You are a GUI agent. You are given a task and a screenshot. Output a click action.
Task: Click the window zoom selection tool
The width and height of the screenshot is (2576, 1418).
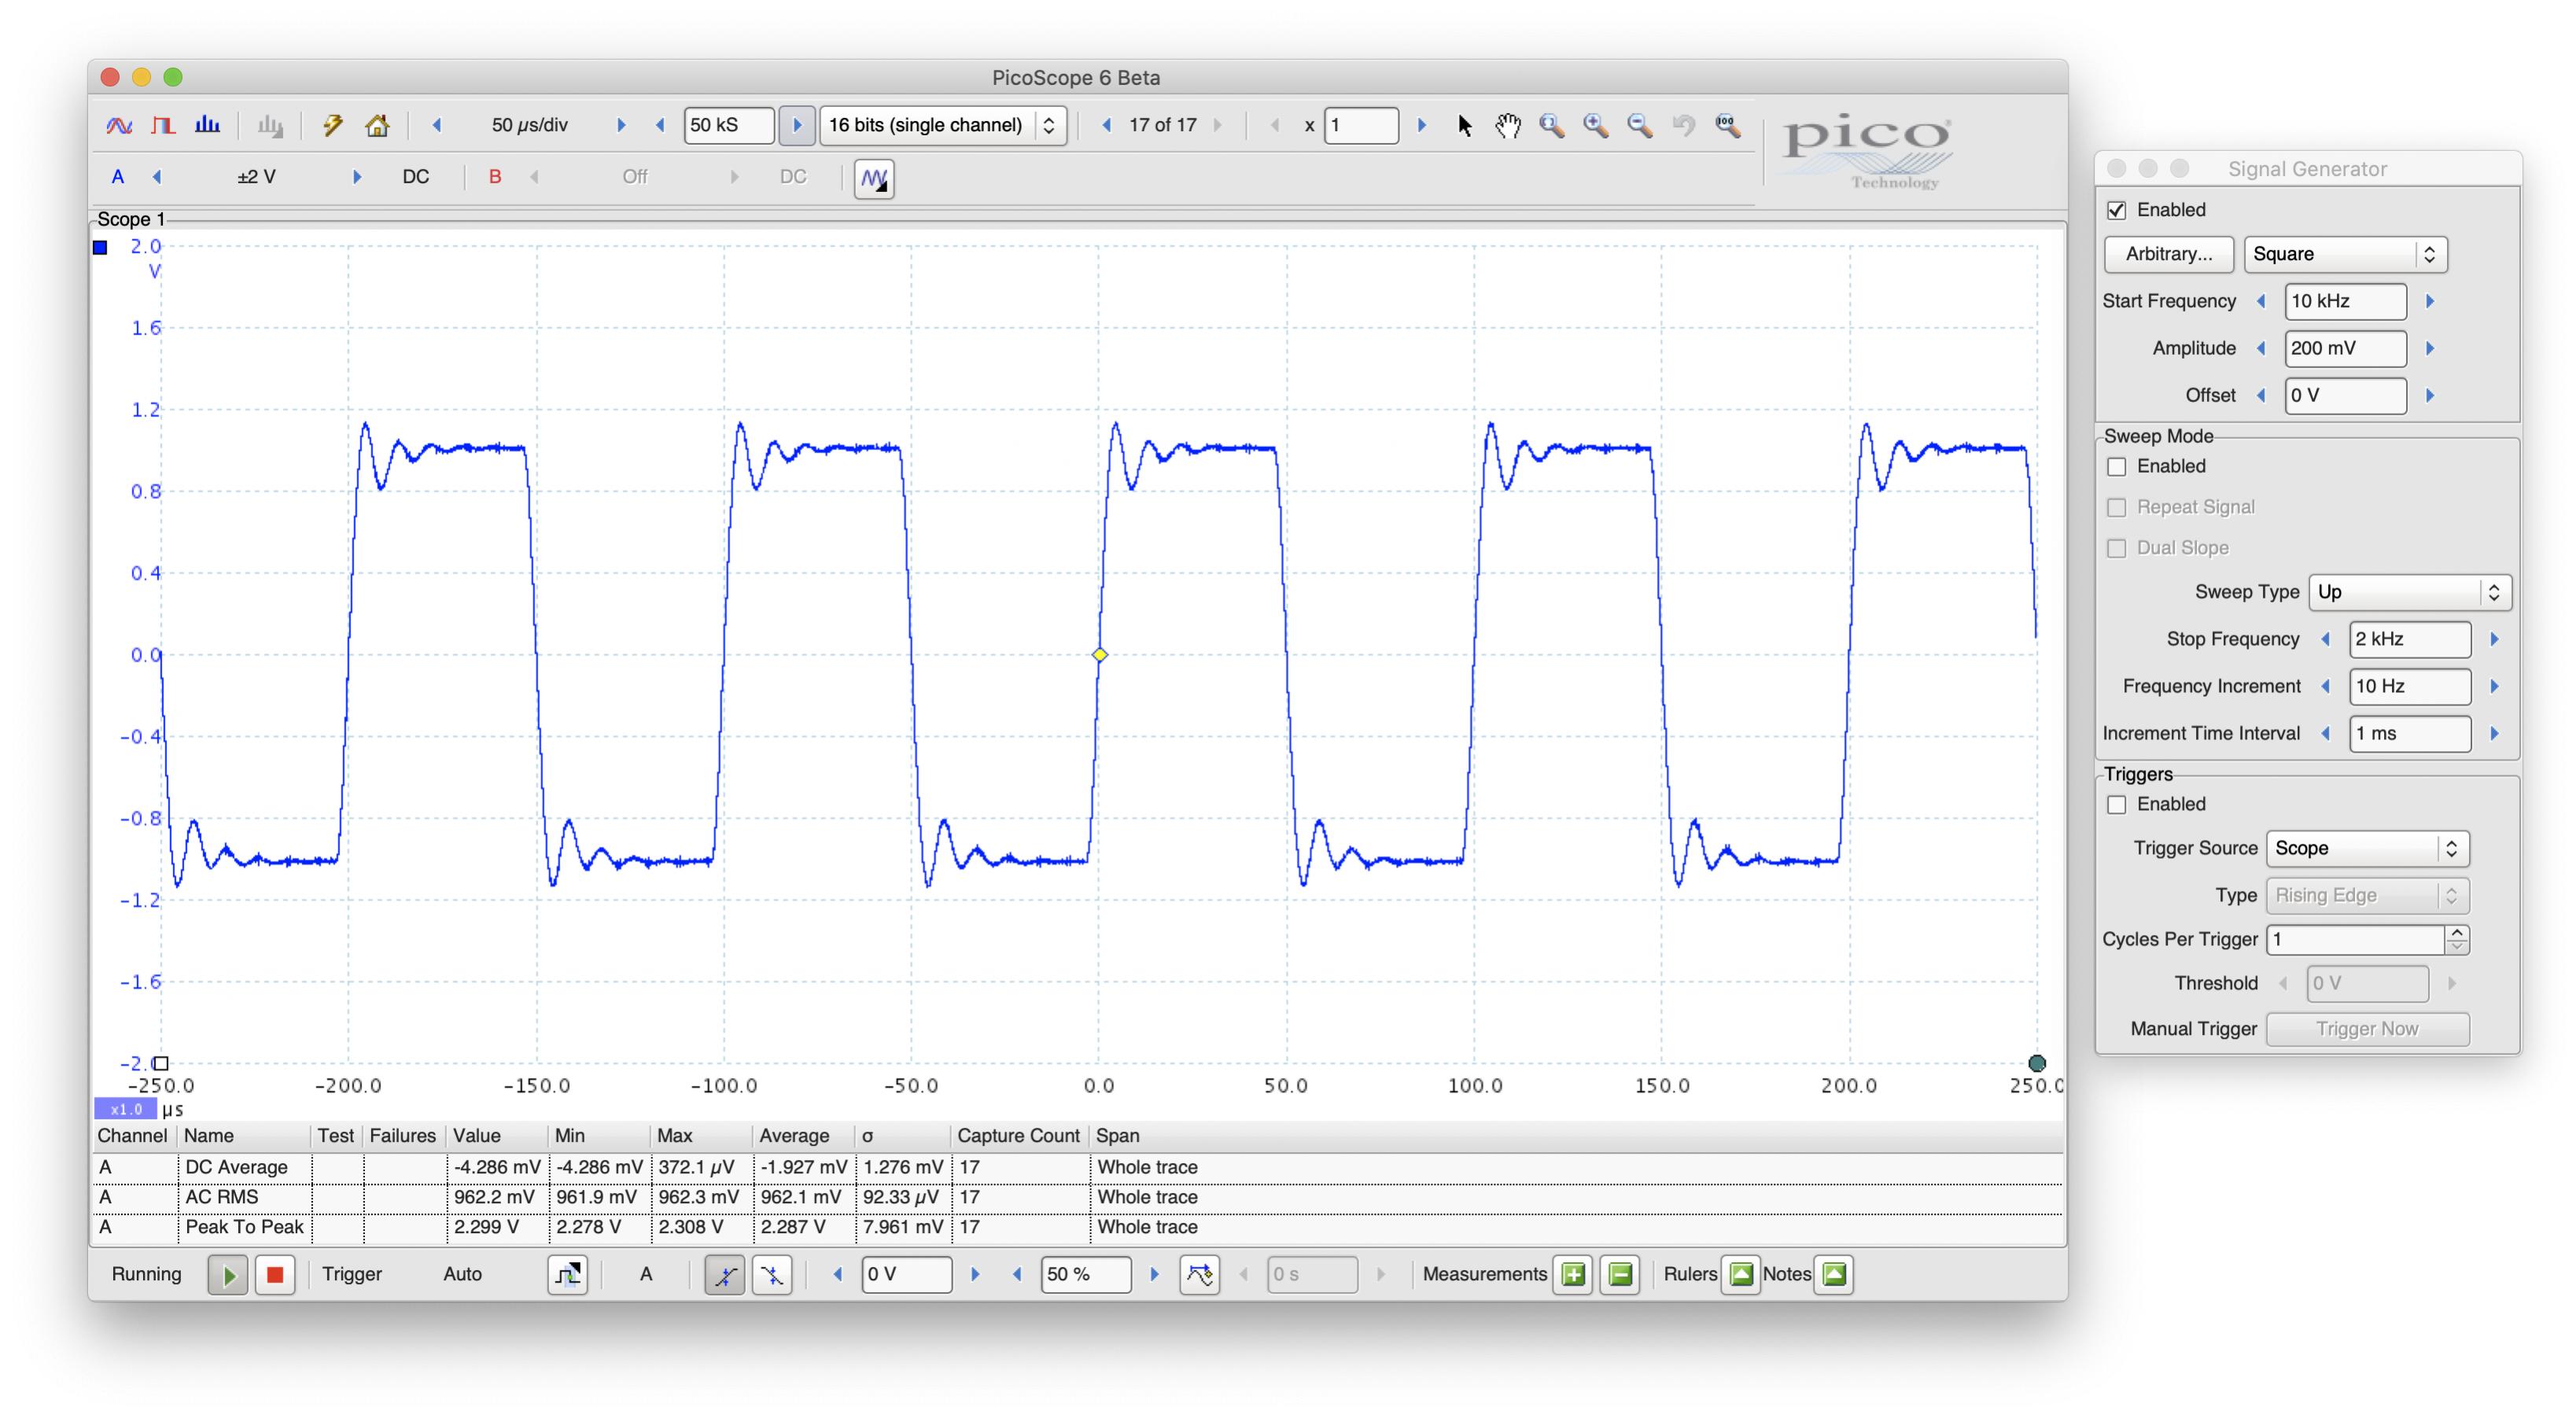point(1552,125)
